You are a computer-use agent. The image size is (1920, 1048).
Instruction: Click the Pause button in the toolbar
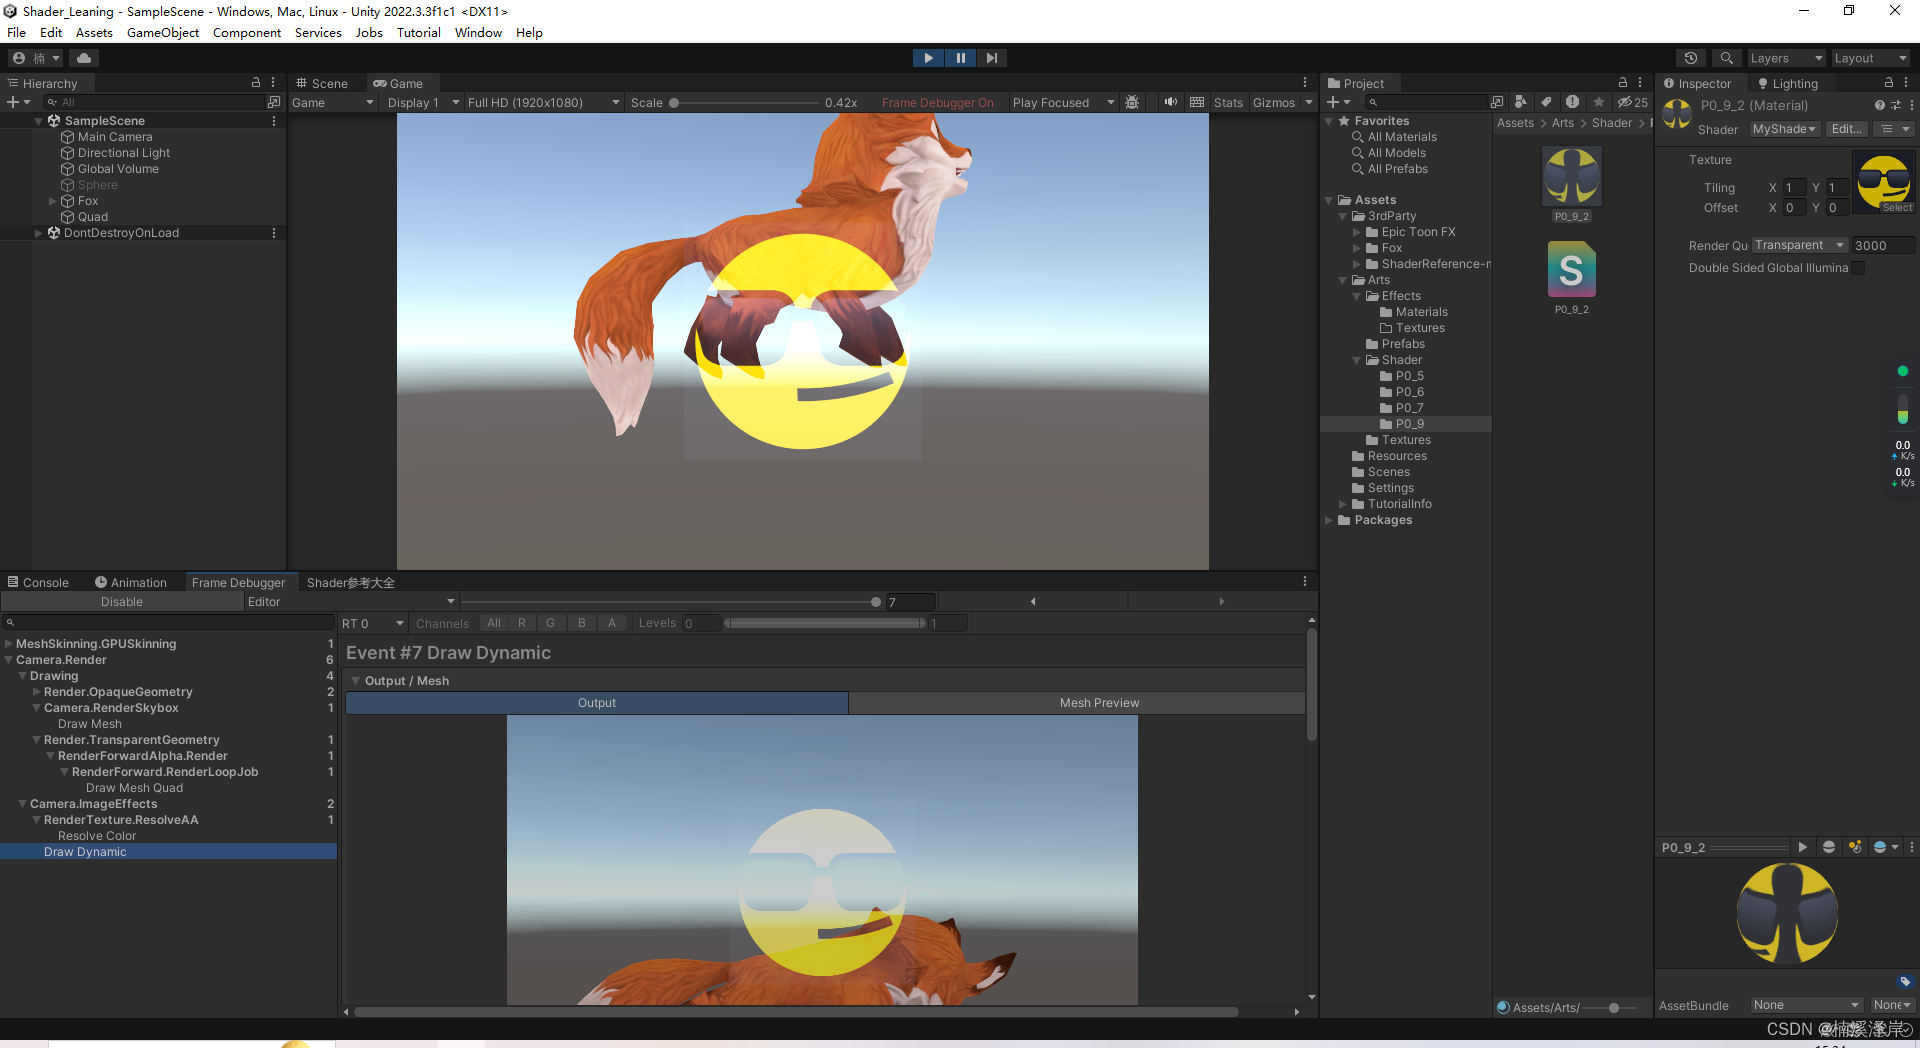point(960,58)
